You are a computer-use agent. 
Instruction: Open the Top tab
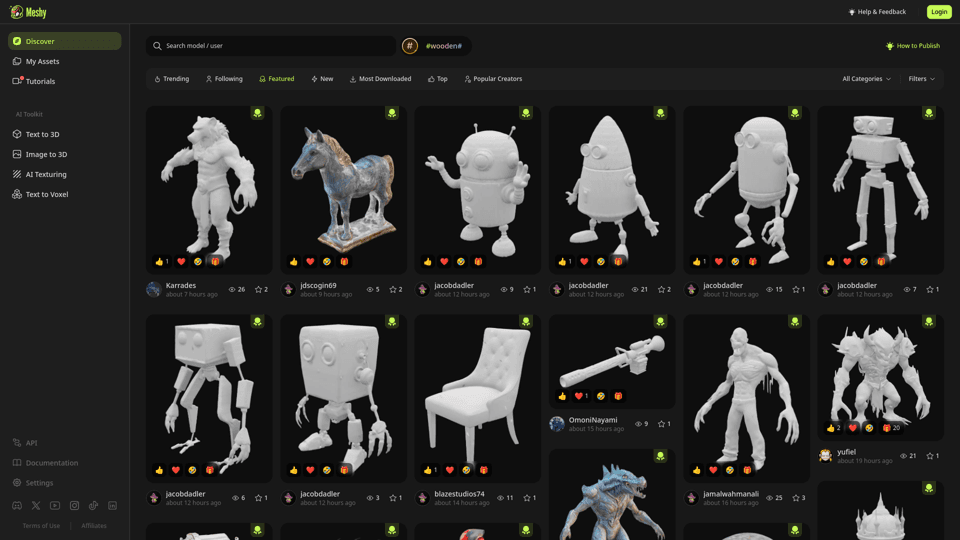438,79
